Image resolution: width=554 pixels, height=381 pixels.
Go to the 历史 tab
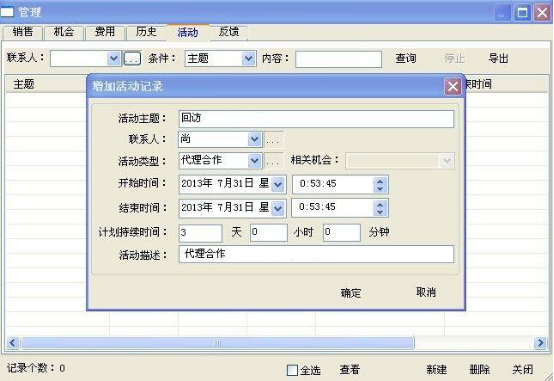146,33
